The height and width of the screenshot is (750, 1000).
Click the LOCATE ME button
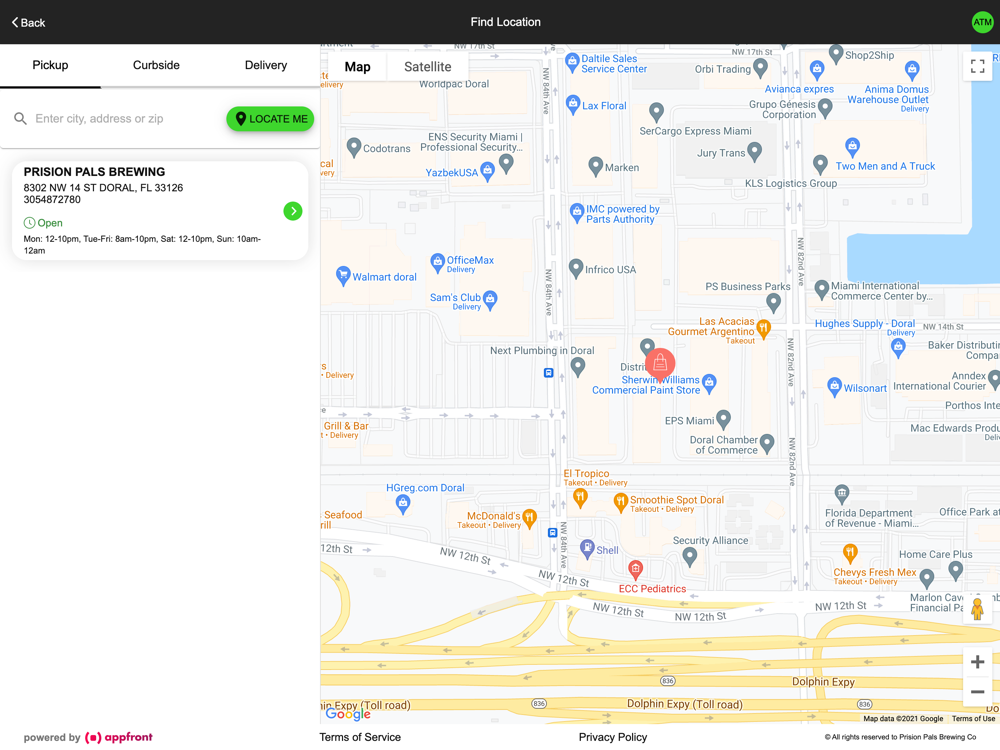click(270, 119)
